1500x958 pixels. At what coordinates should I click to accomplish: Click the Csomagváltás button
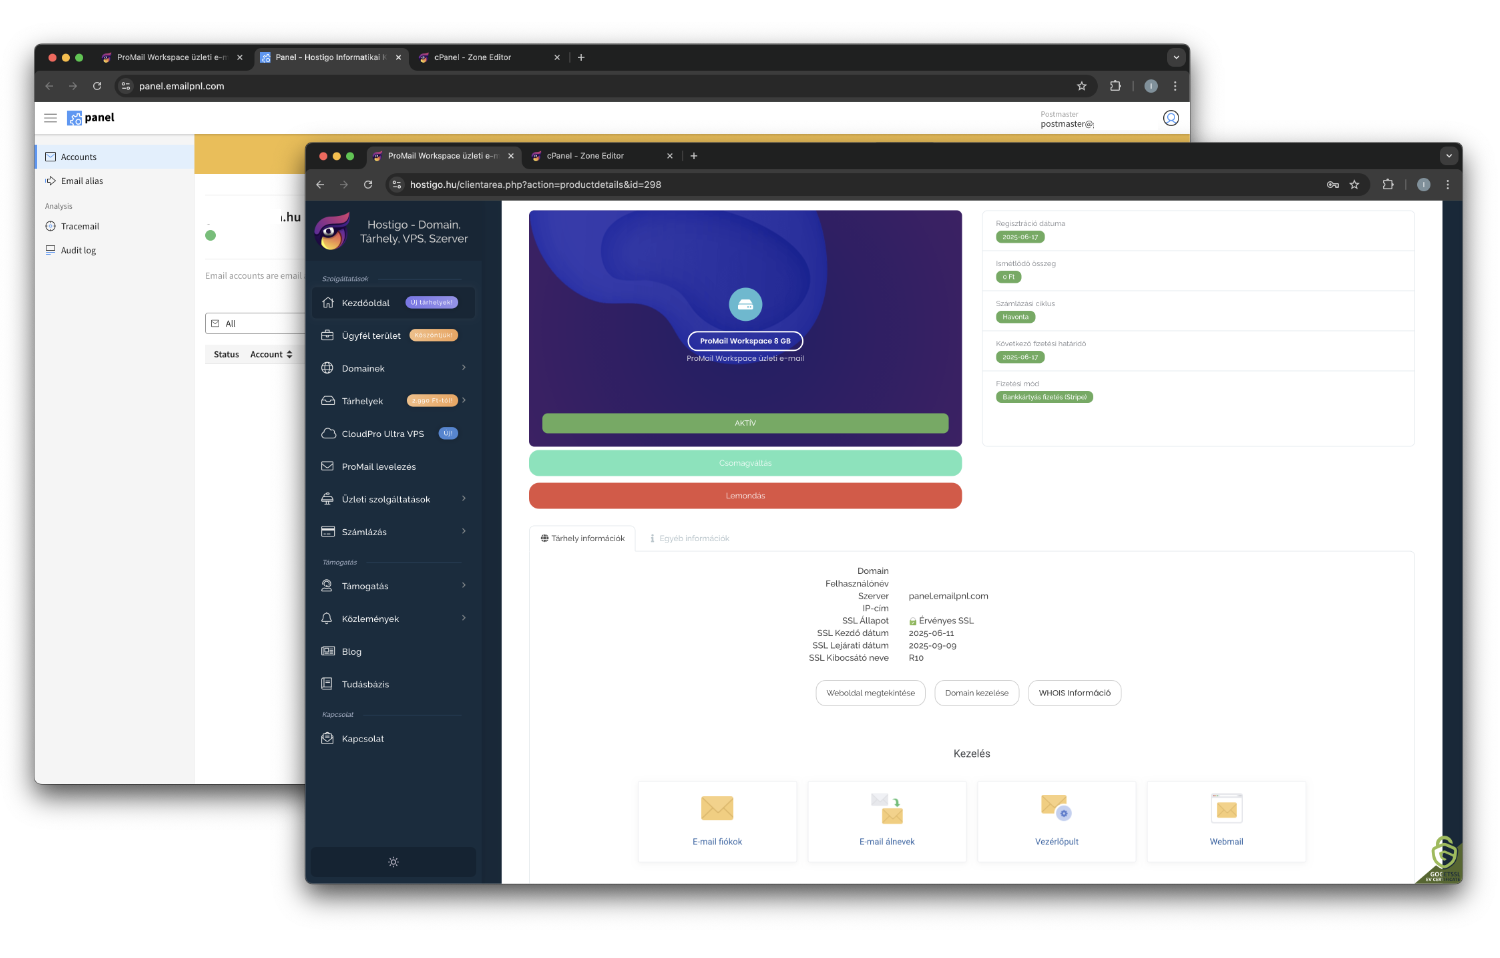click(745, 463)
